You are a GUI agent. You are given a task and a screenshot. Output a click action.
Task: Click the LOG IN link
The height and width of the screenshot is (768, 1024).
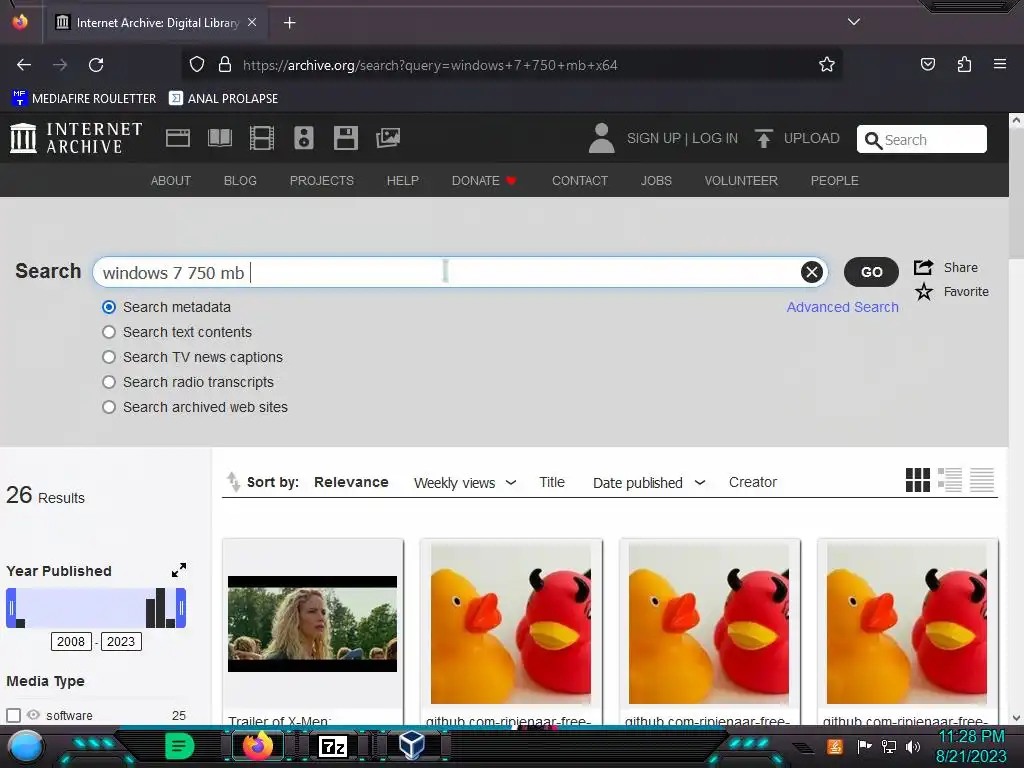pos(714,138)
